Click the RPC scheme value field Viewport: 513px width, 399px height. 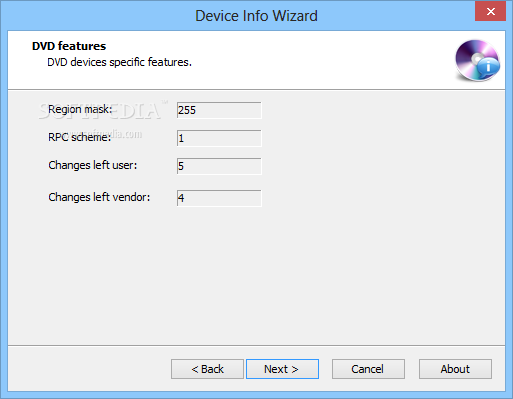click(x=219, y=138)
